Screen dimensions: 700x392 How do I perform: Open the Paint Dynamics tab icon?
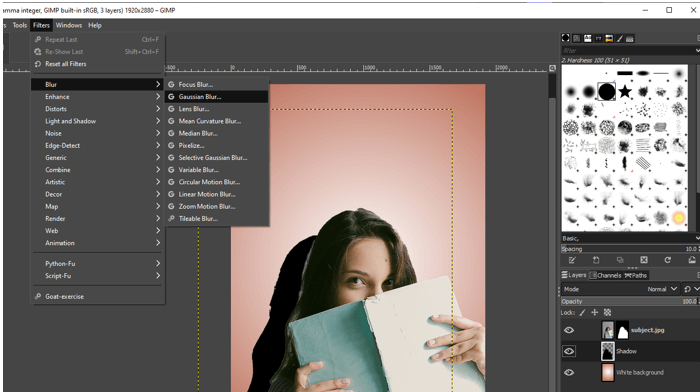pyautogui.click(x=620, y=38)
